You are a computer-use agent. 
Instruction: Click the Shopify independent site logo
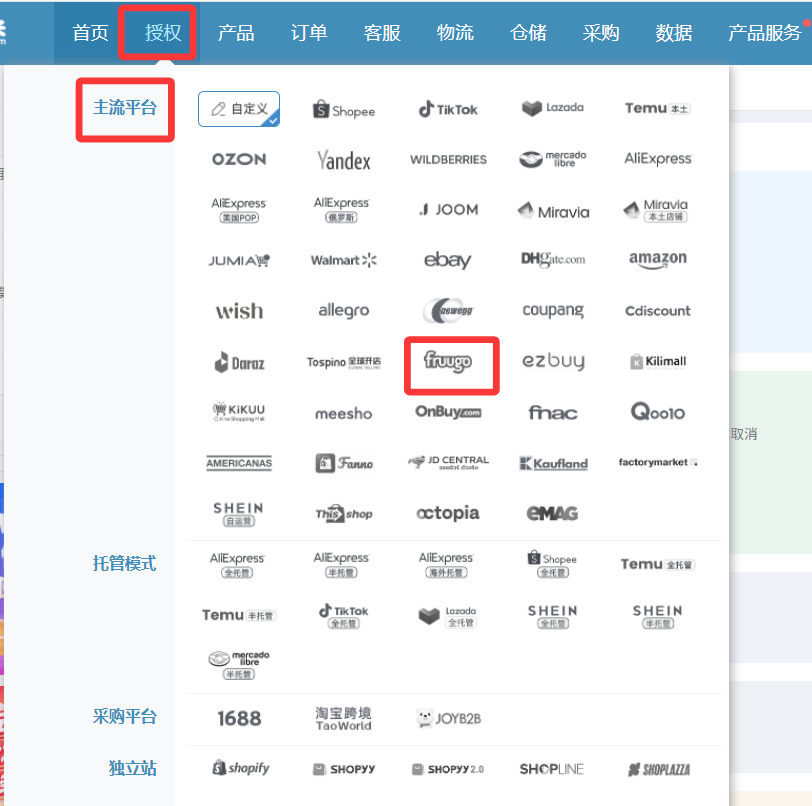(x=240, y=769)
